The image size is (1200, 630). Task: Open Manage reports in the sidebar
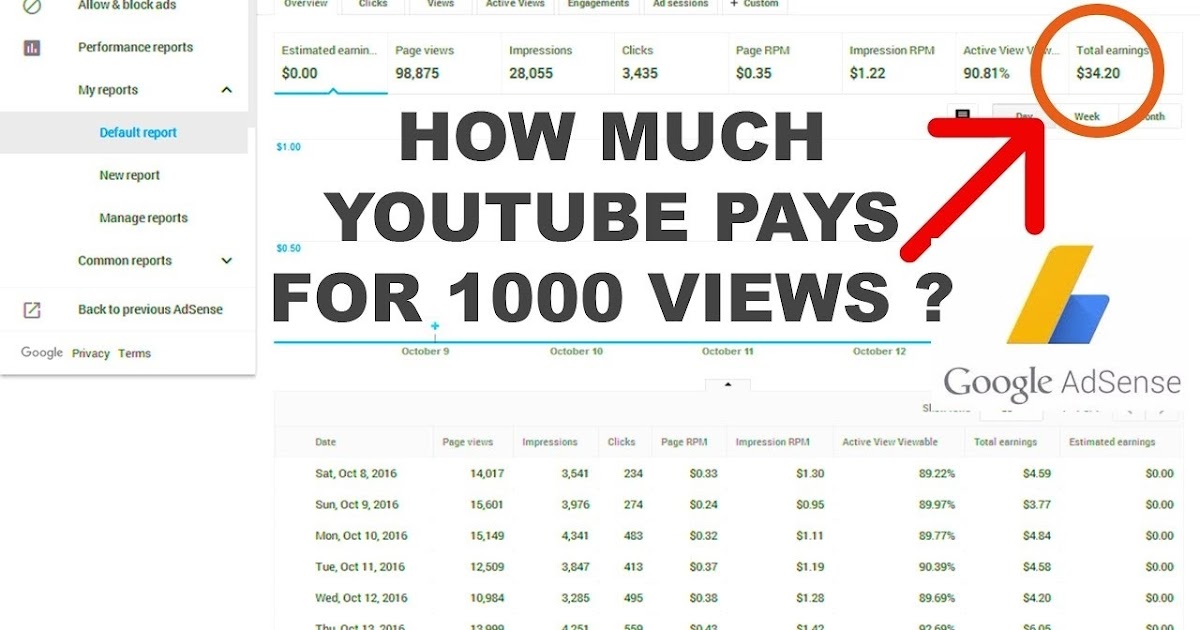143,218
